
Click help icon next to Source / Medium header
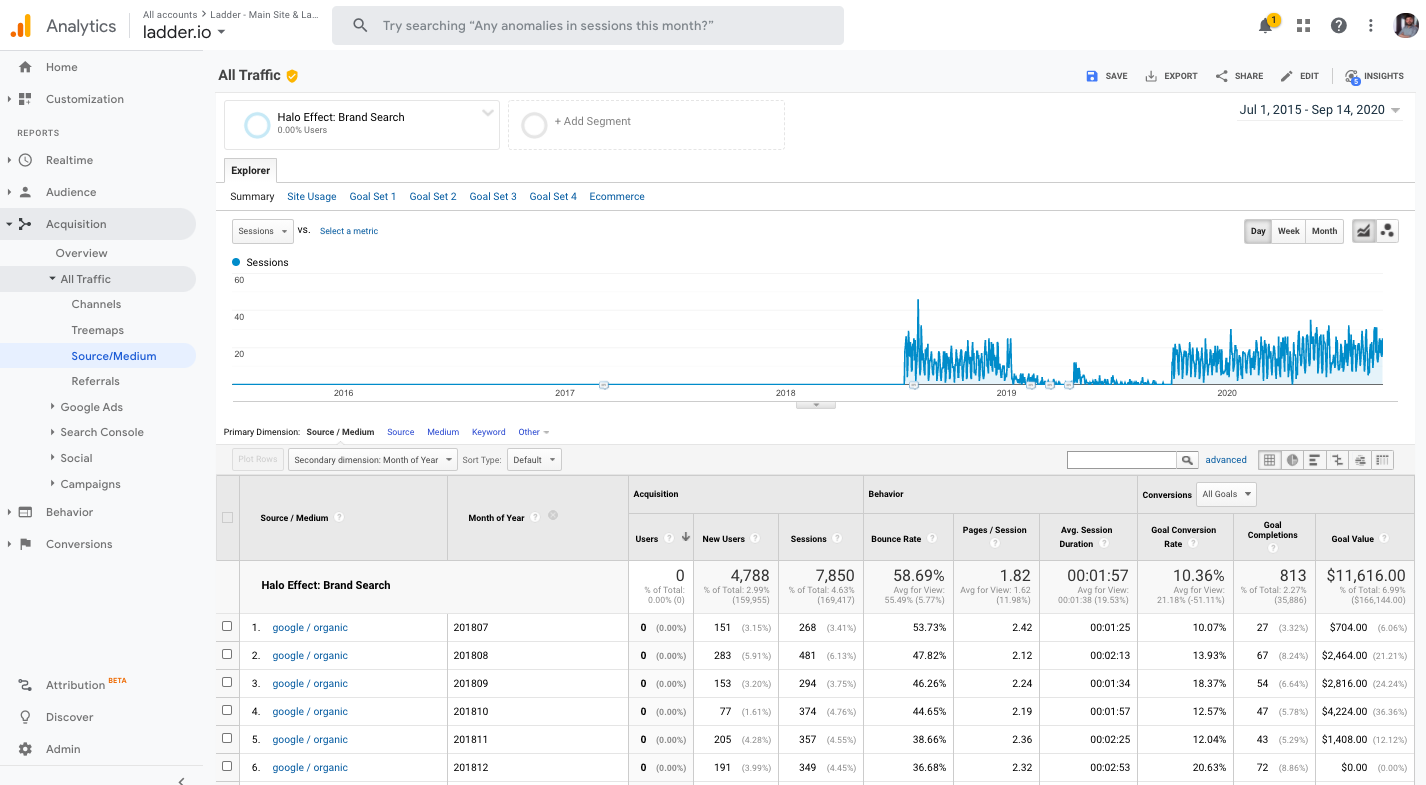(x=340, y=518)
